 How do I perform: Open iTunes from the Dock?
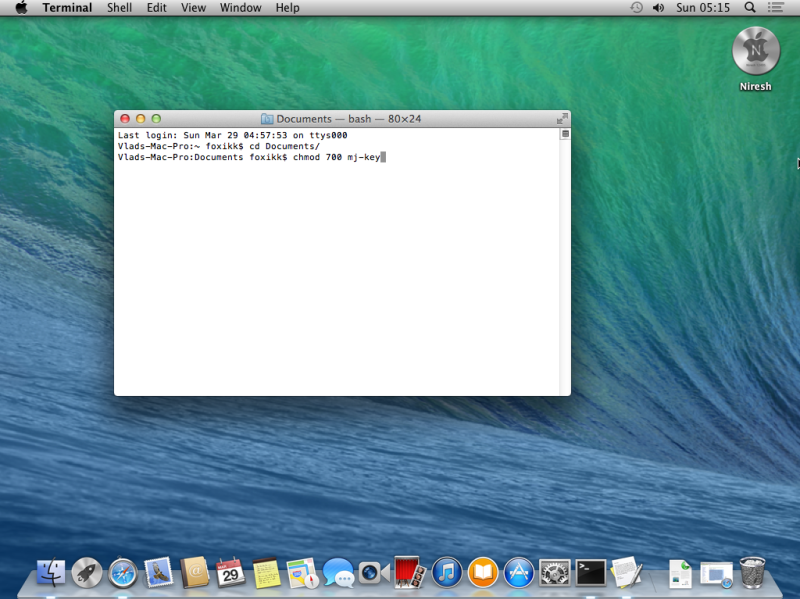pyautogui.click(x=446, y=572)
